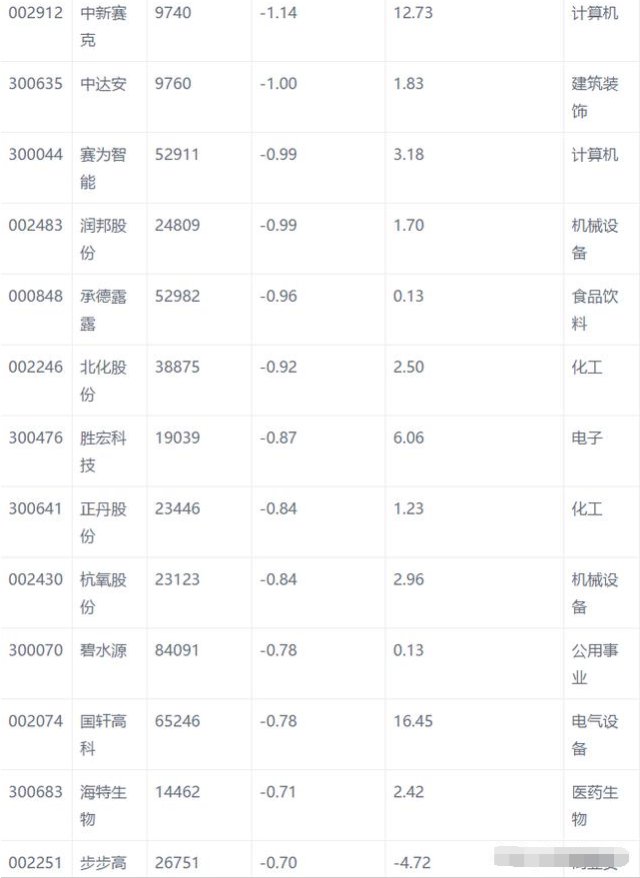Select the 建筑装饰 industry cell
Viewport: 640px width, 878px height.
pos(594,98)
